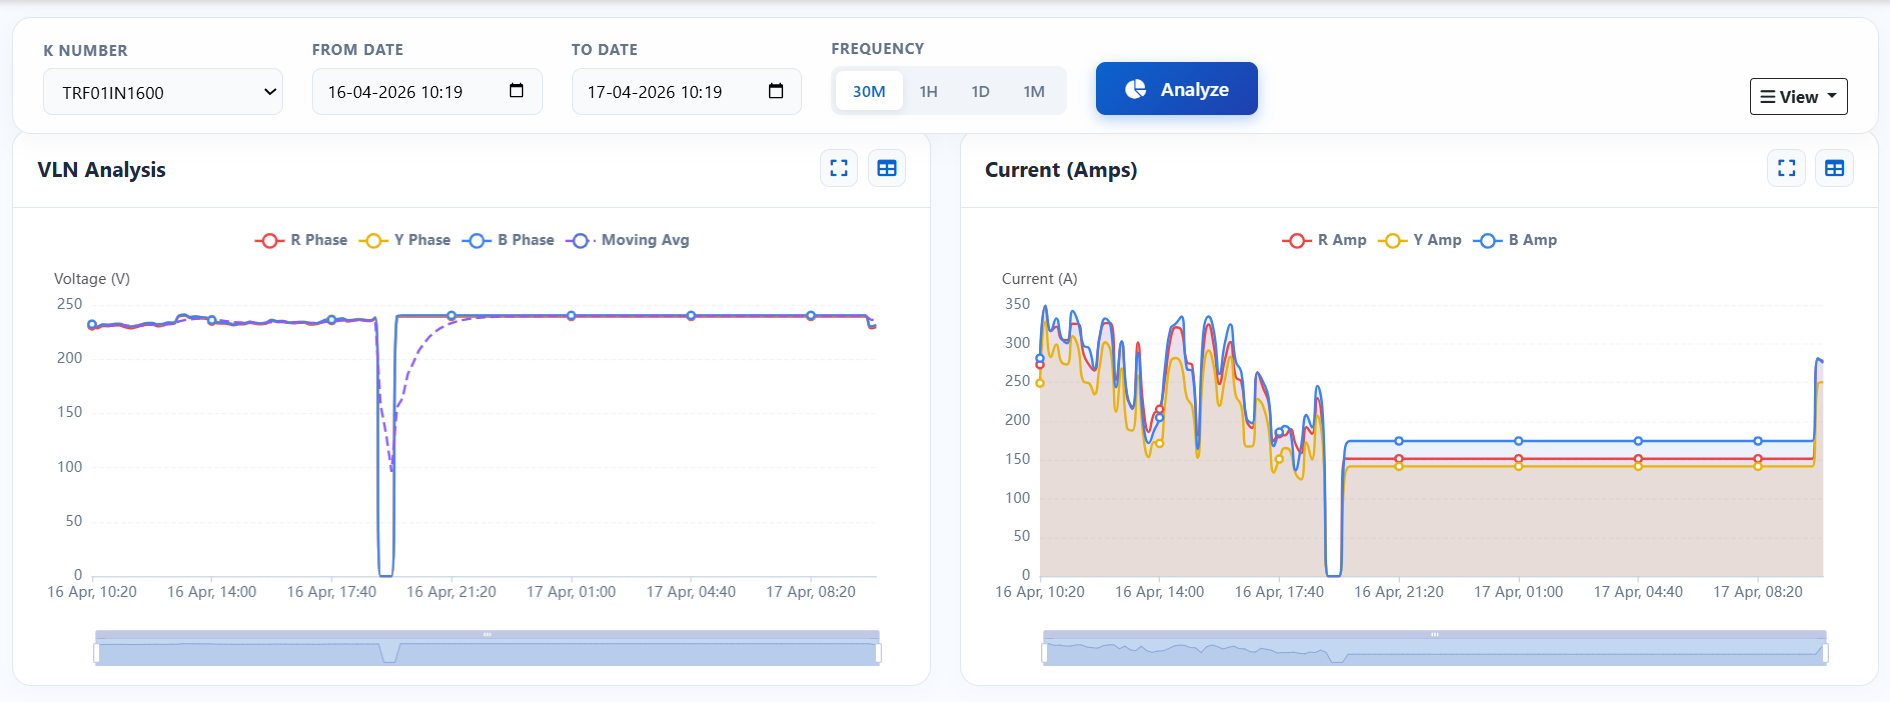Image resolution: width=1890 pixels, height=702 pixels.
Task: Open calendar picker in From Date field
Action: pyautogui.click(x=516, y=91)
